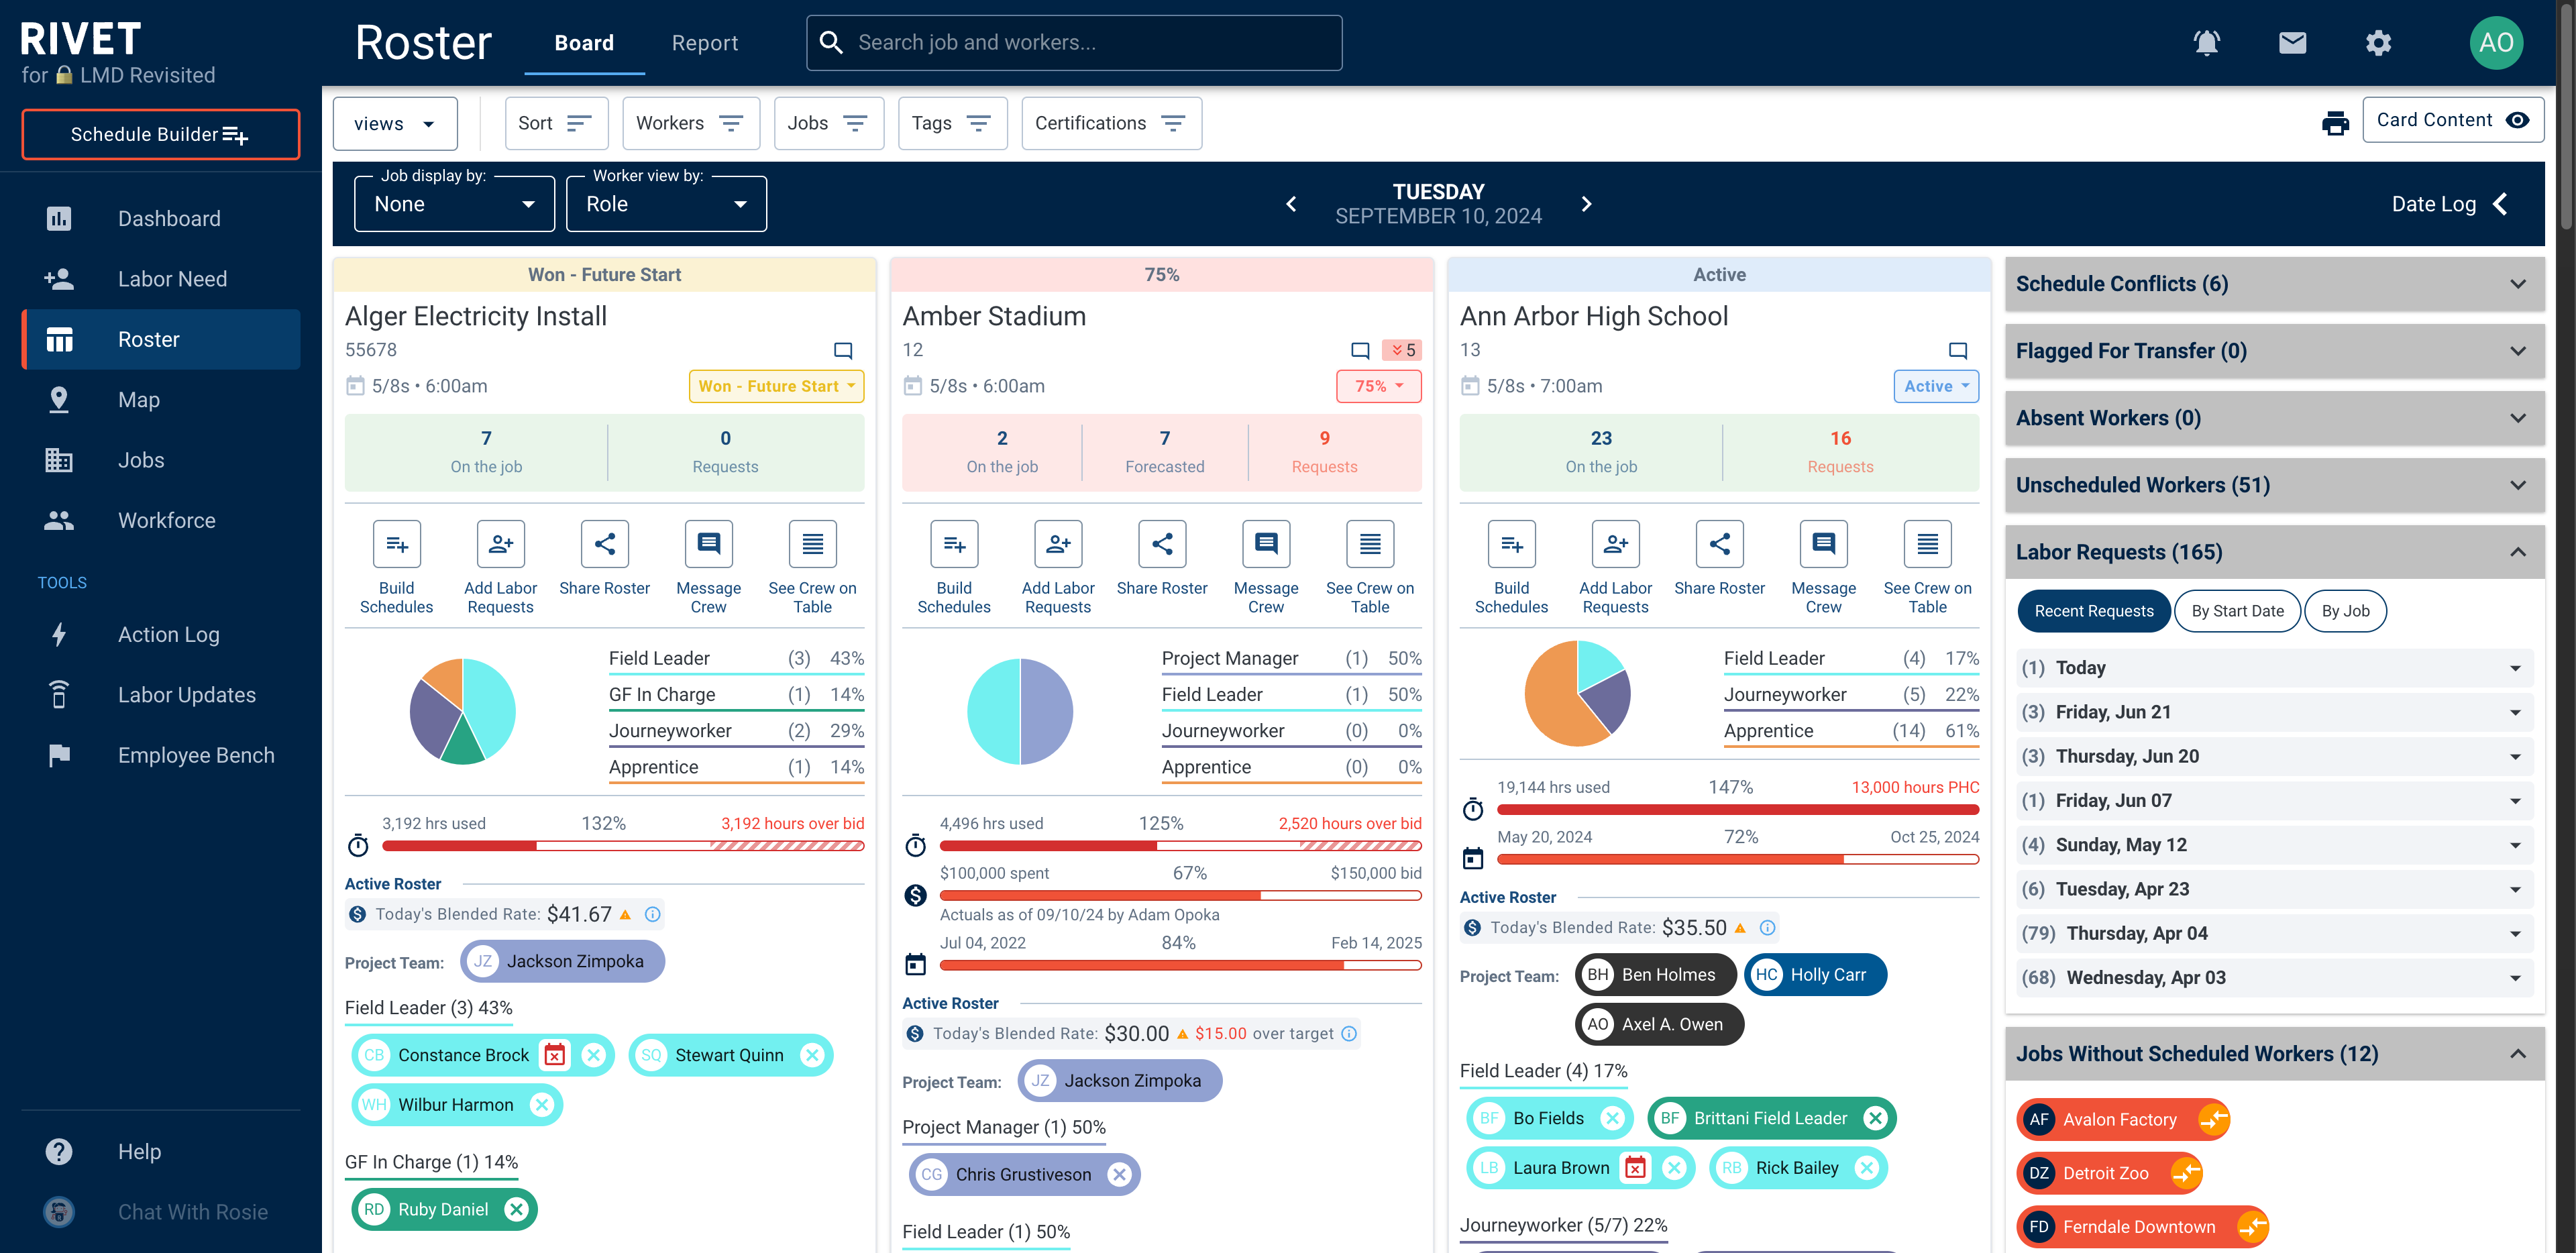2576x1253 pixels.
Task: Switch to the Board tab
Action: click(584, 43)
